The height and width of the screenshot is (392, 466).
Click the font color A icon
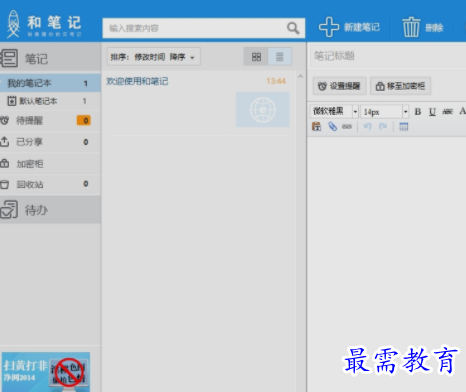coord(462,111)
